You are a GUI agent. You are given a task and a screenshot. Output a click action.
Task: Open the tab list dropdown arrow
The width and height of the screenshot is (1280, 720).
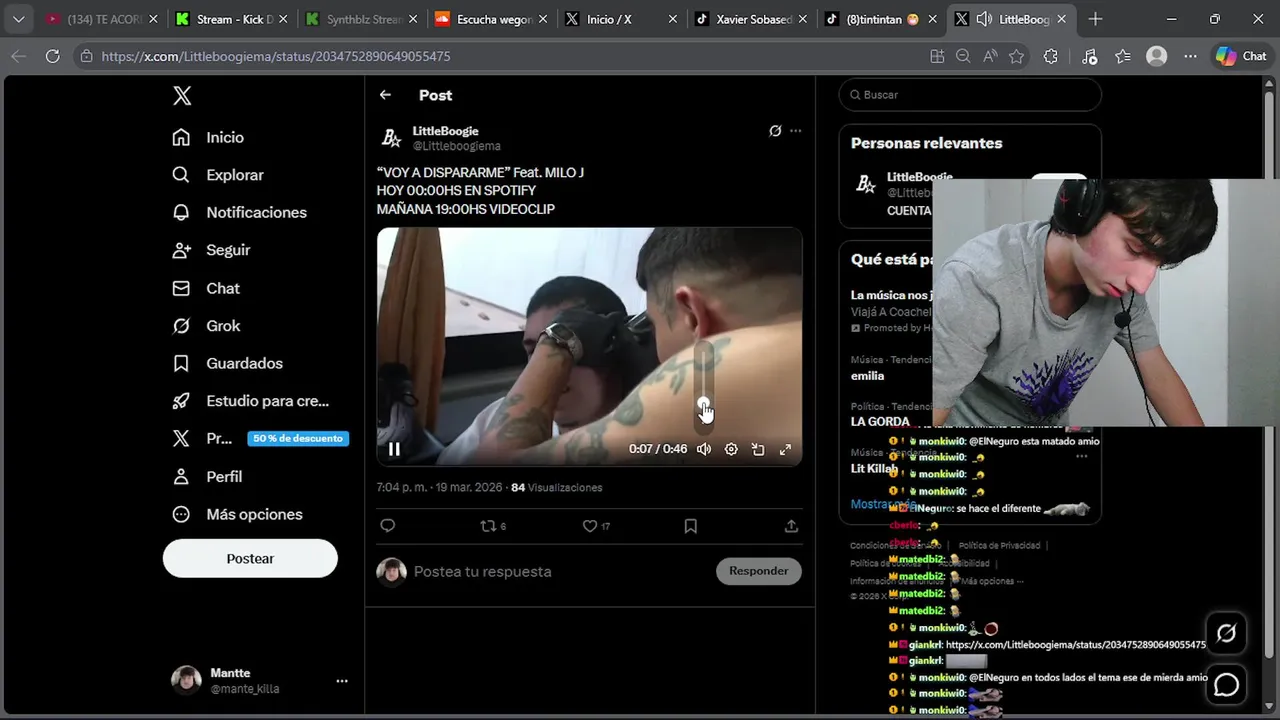[x=19, y=19]
